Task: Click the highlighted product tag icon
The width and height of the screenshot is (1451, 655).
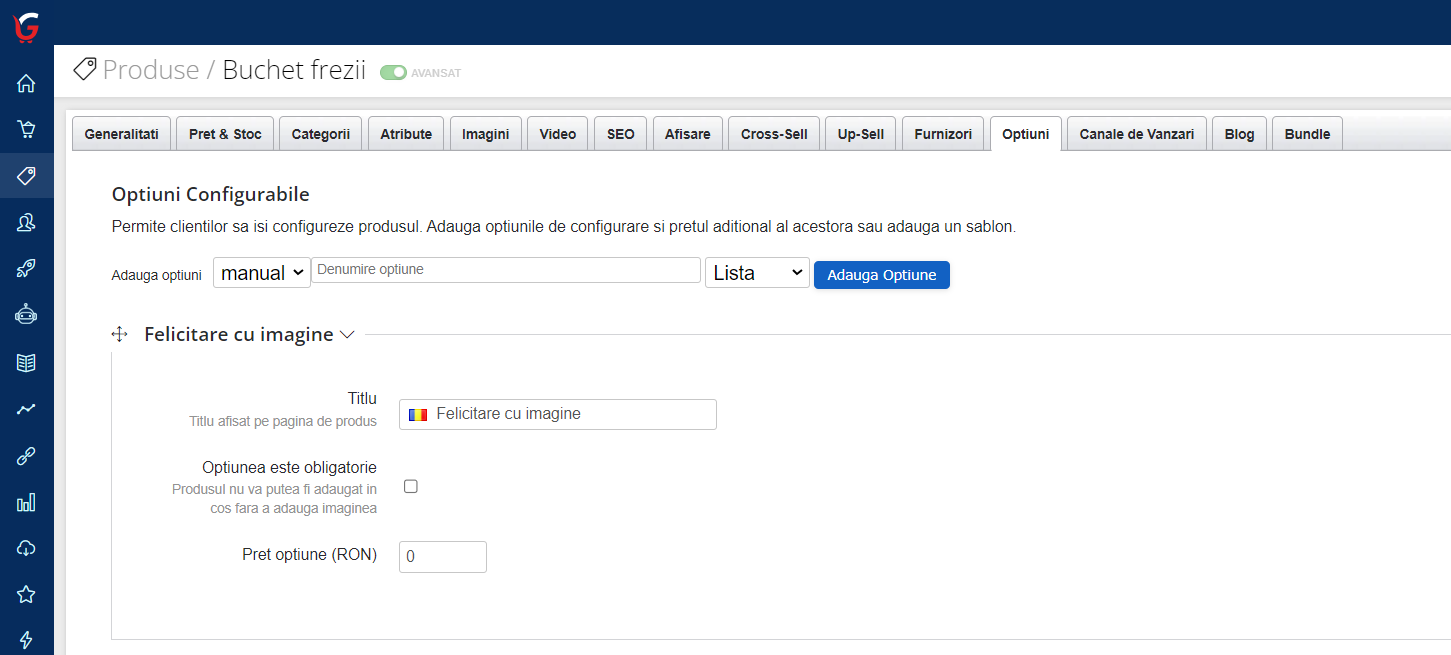Action: 26,176
